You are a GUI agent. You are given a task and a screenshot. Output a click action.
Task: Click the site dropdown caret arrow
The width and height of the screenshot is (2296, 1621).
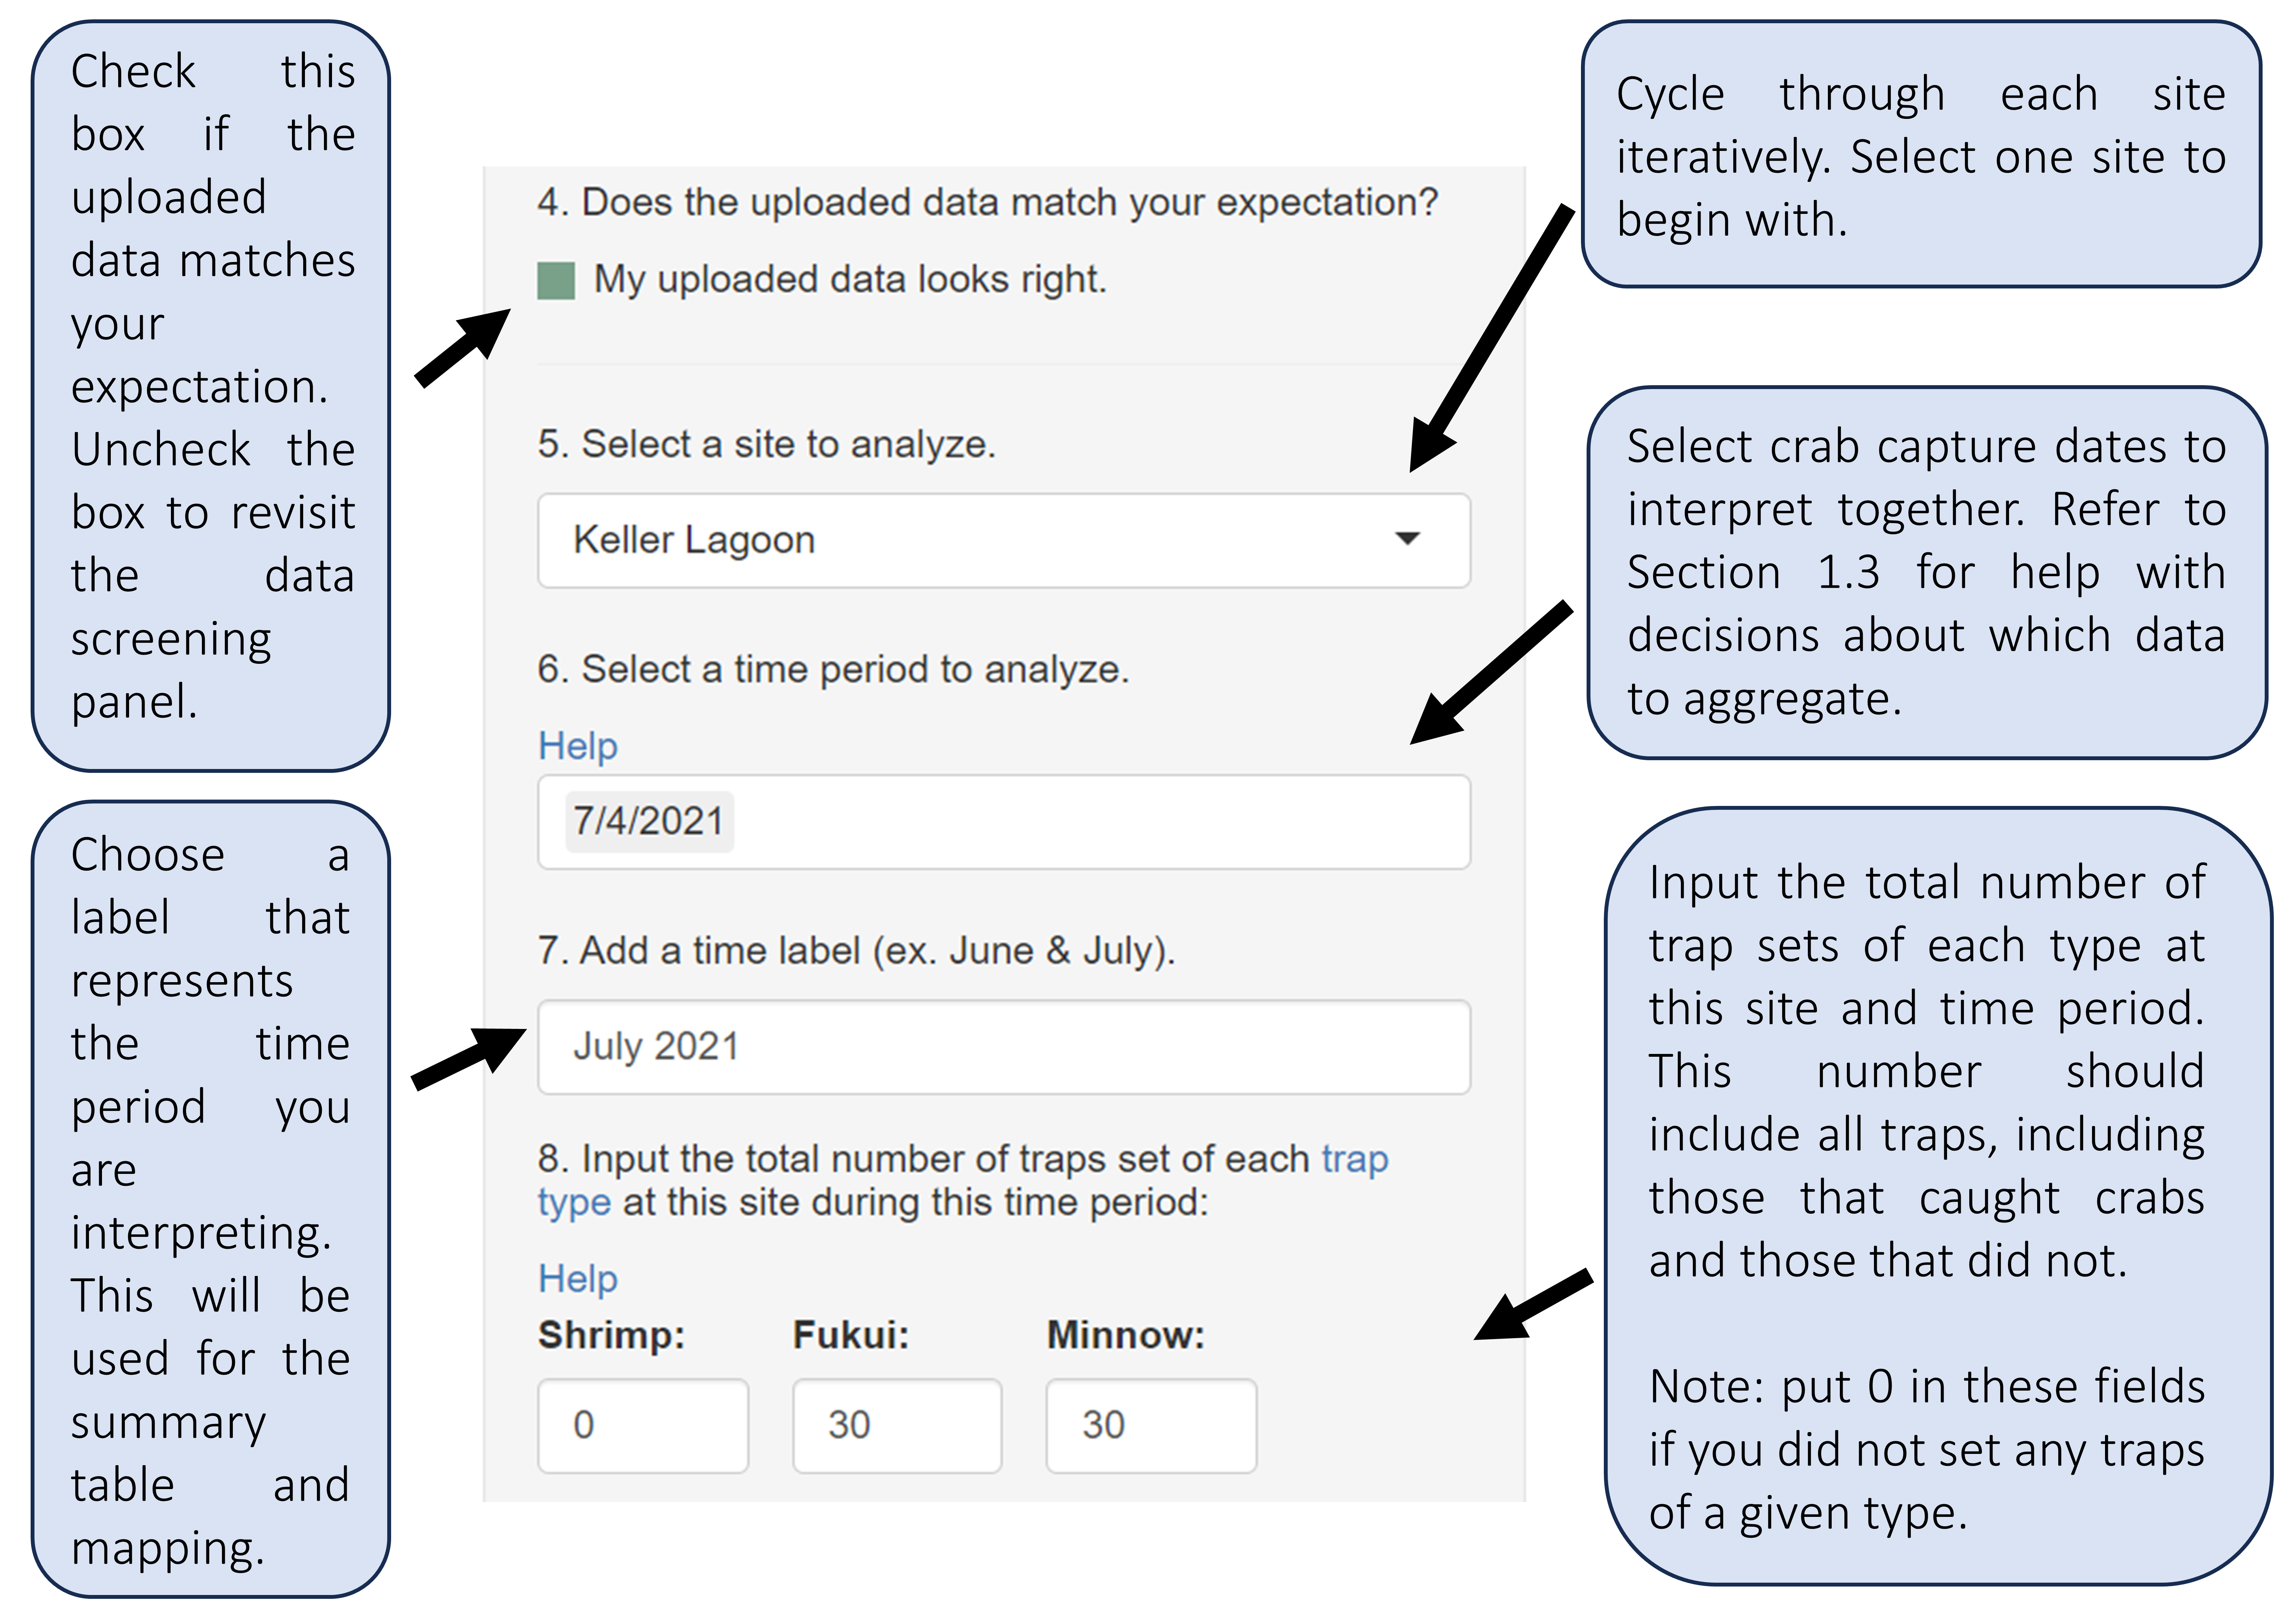pos(1407,539)
